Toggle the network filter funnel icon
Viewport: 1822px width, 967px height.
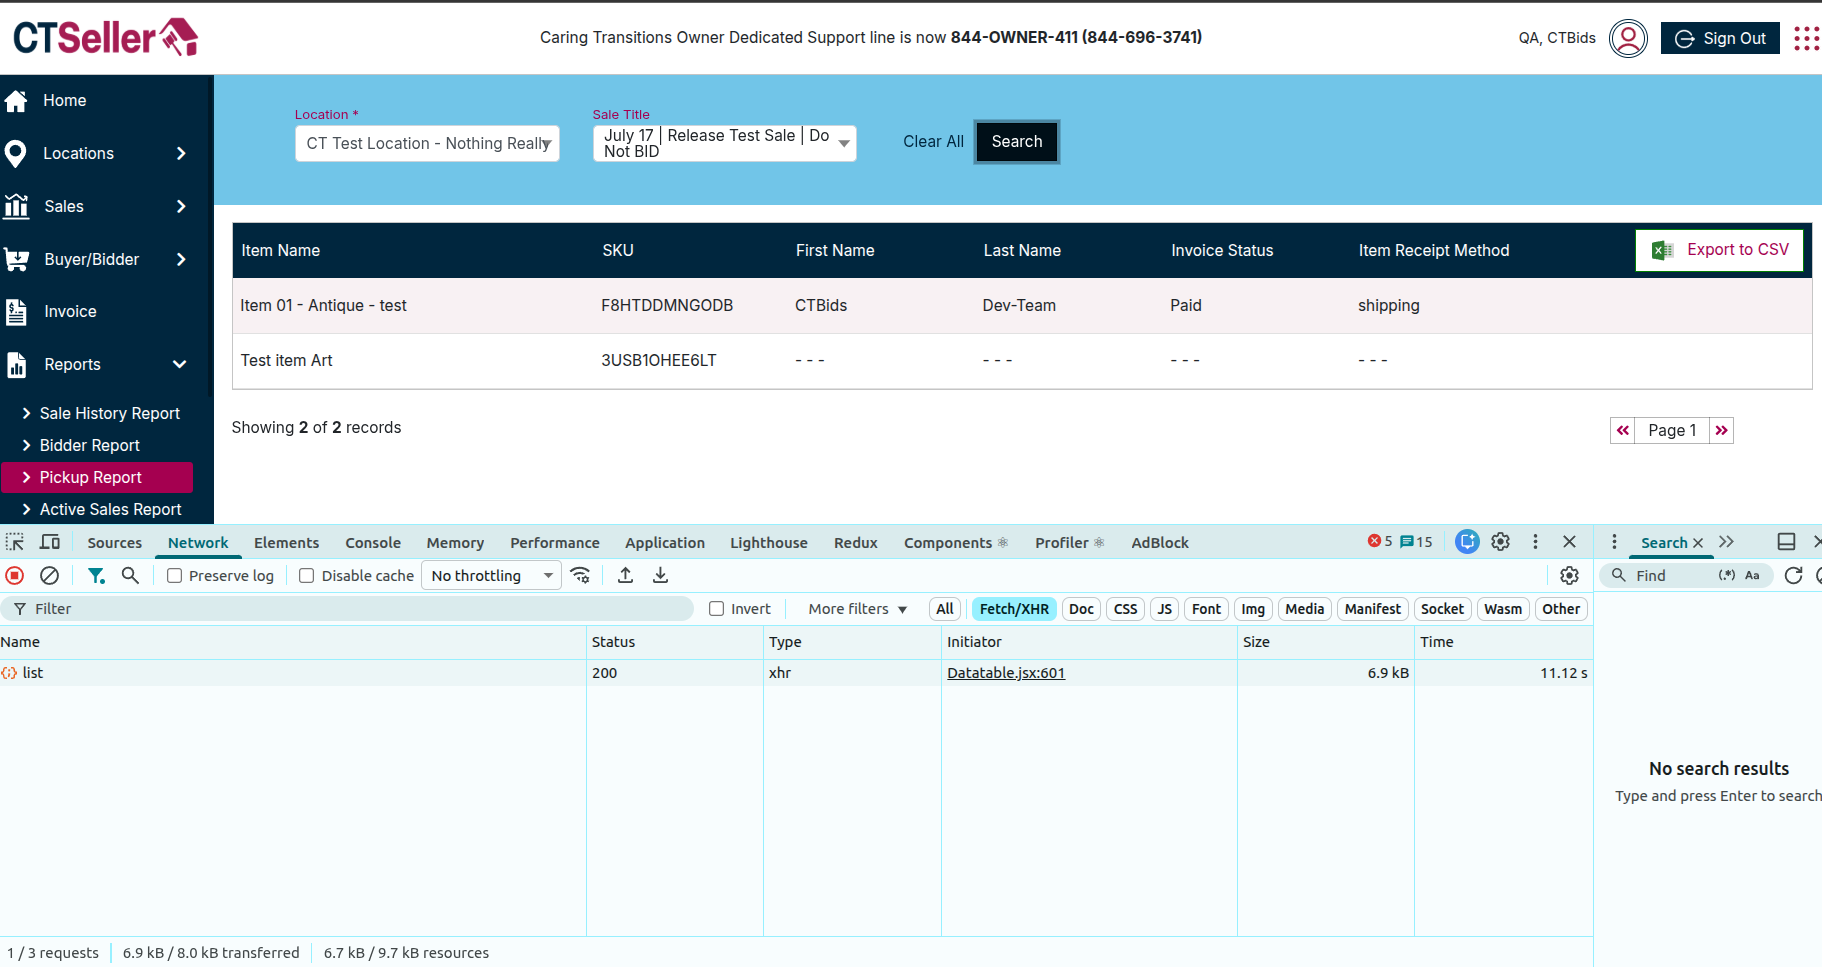96,575
